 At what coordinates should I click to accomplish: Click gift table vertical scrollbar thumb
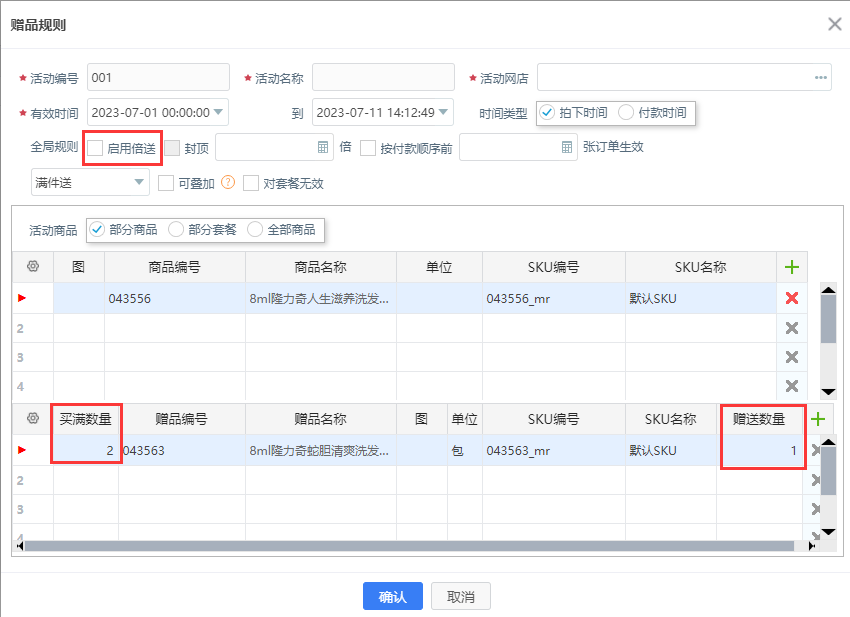pos(828,471)
